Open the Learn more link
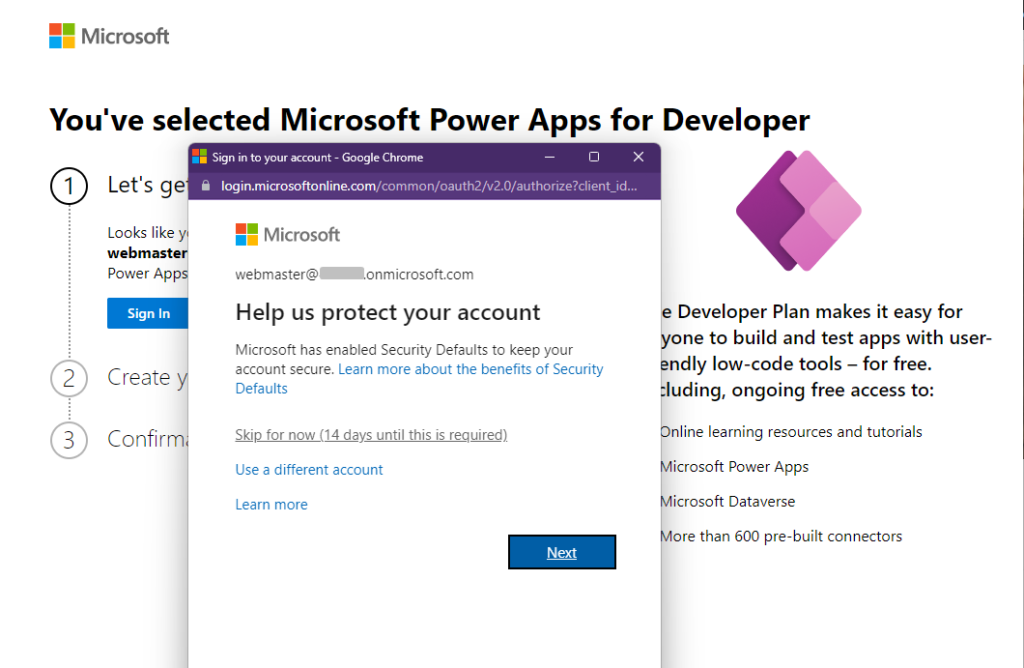The width and height of the screenshot is (1024, 668). point(271,504)
